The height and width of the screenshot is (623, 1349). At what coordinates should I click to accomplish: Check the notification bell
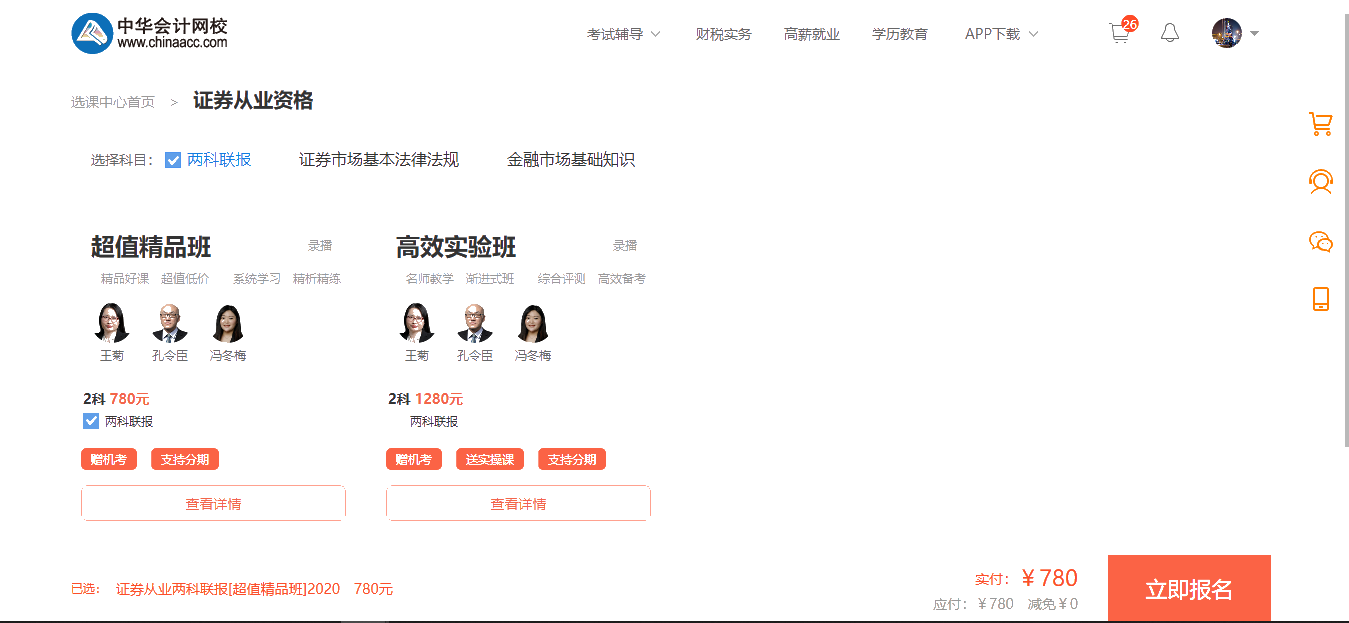(1169, 33)
